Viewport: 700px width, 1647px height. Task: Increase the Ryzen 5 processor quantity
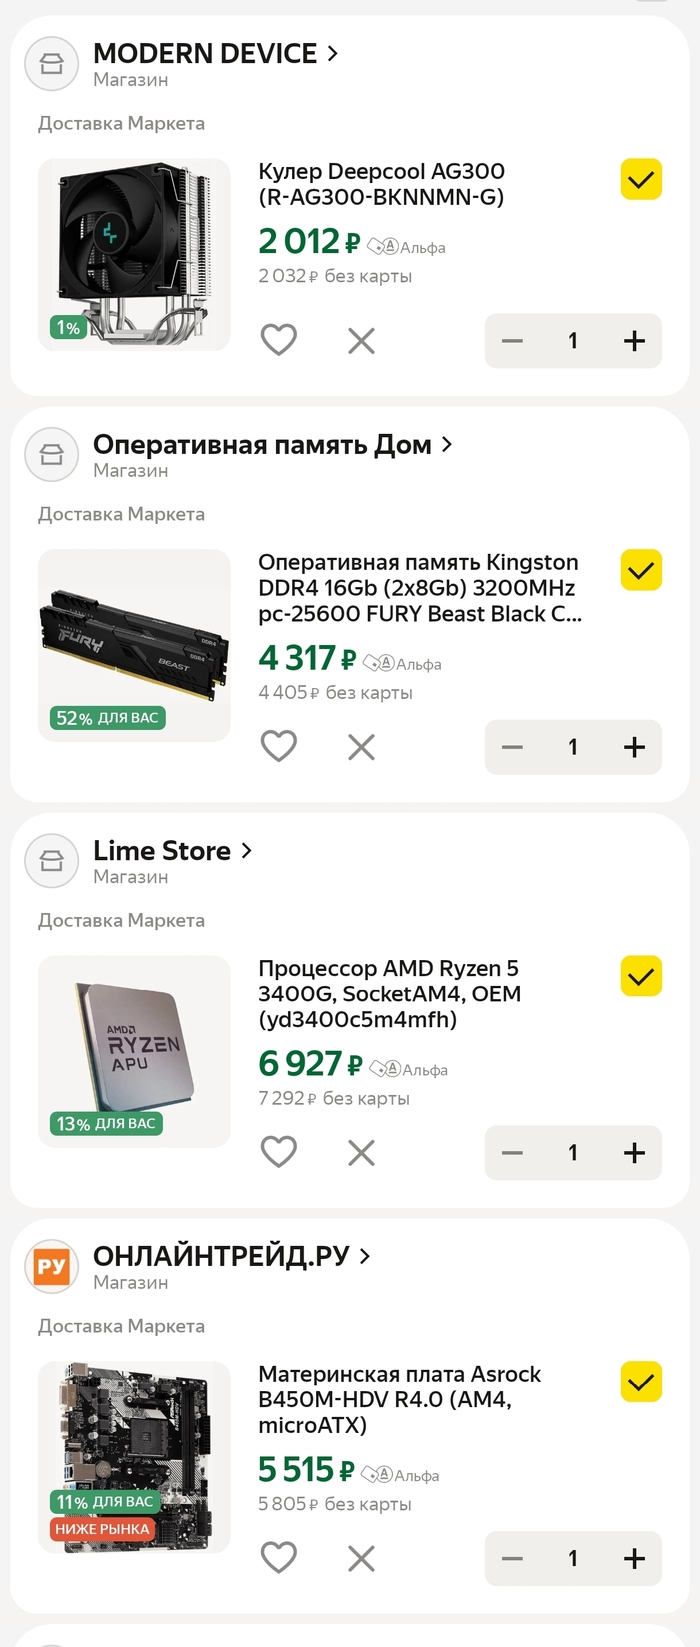[634, 1152]
